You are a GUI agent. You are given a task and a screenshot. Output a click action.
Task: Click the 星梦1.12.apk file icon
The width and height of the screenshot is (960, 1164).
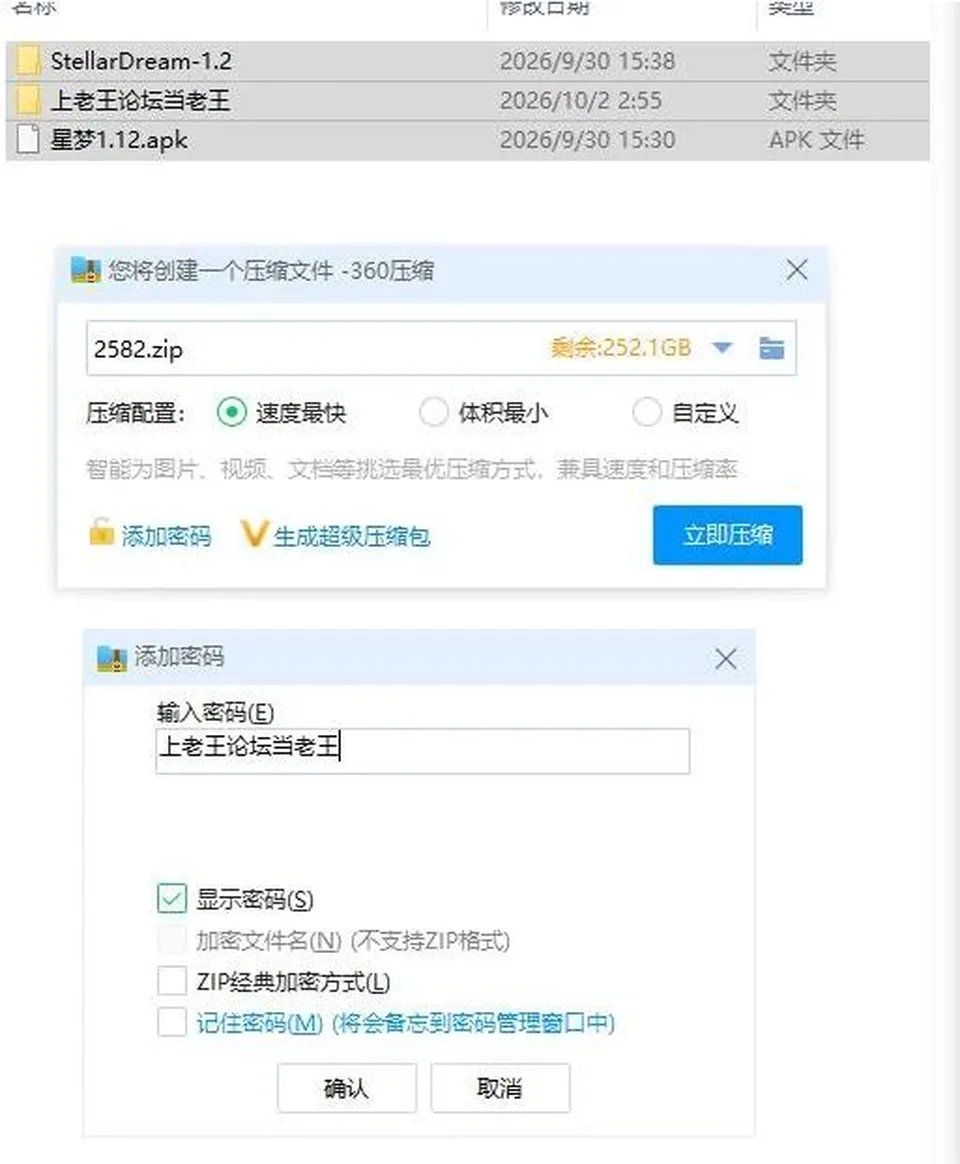pyautogui.click(x=27, y=140)
